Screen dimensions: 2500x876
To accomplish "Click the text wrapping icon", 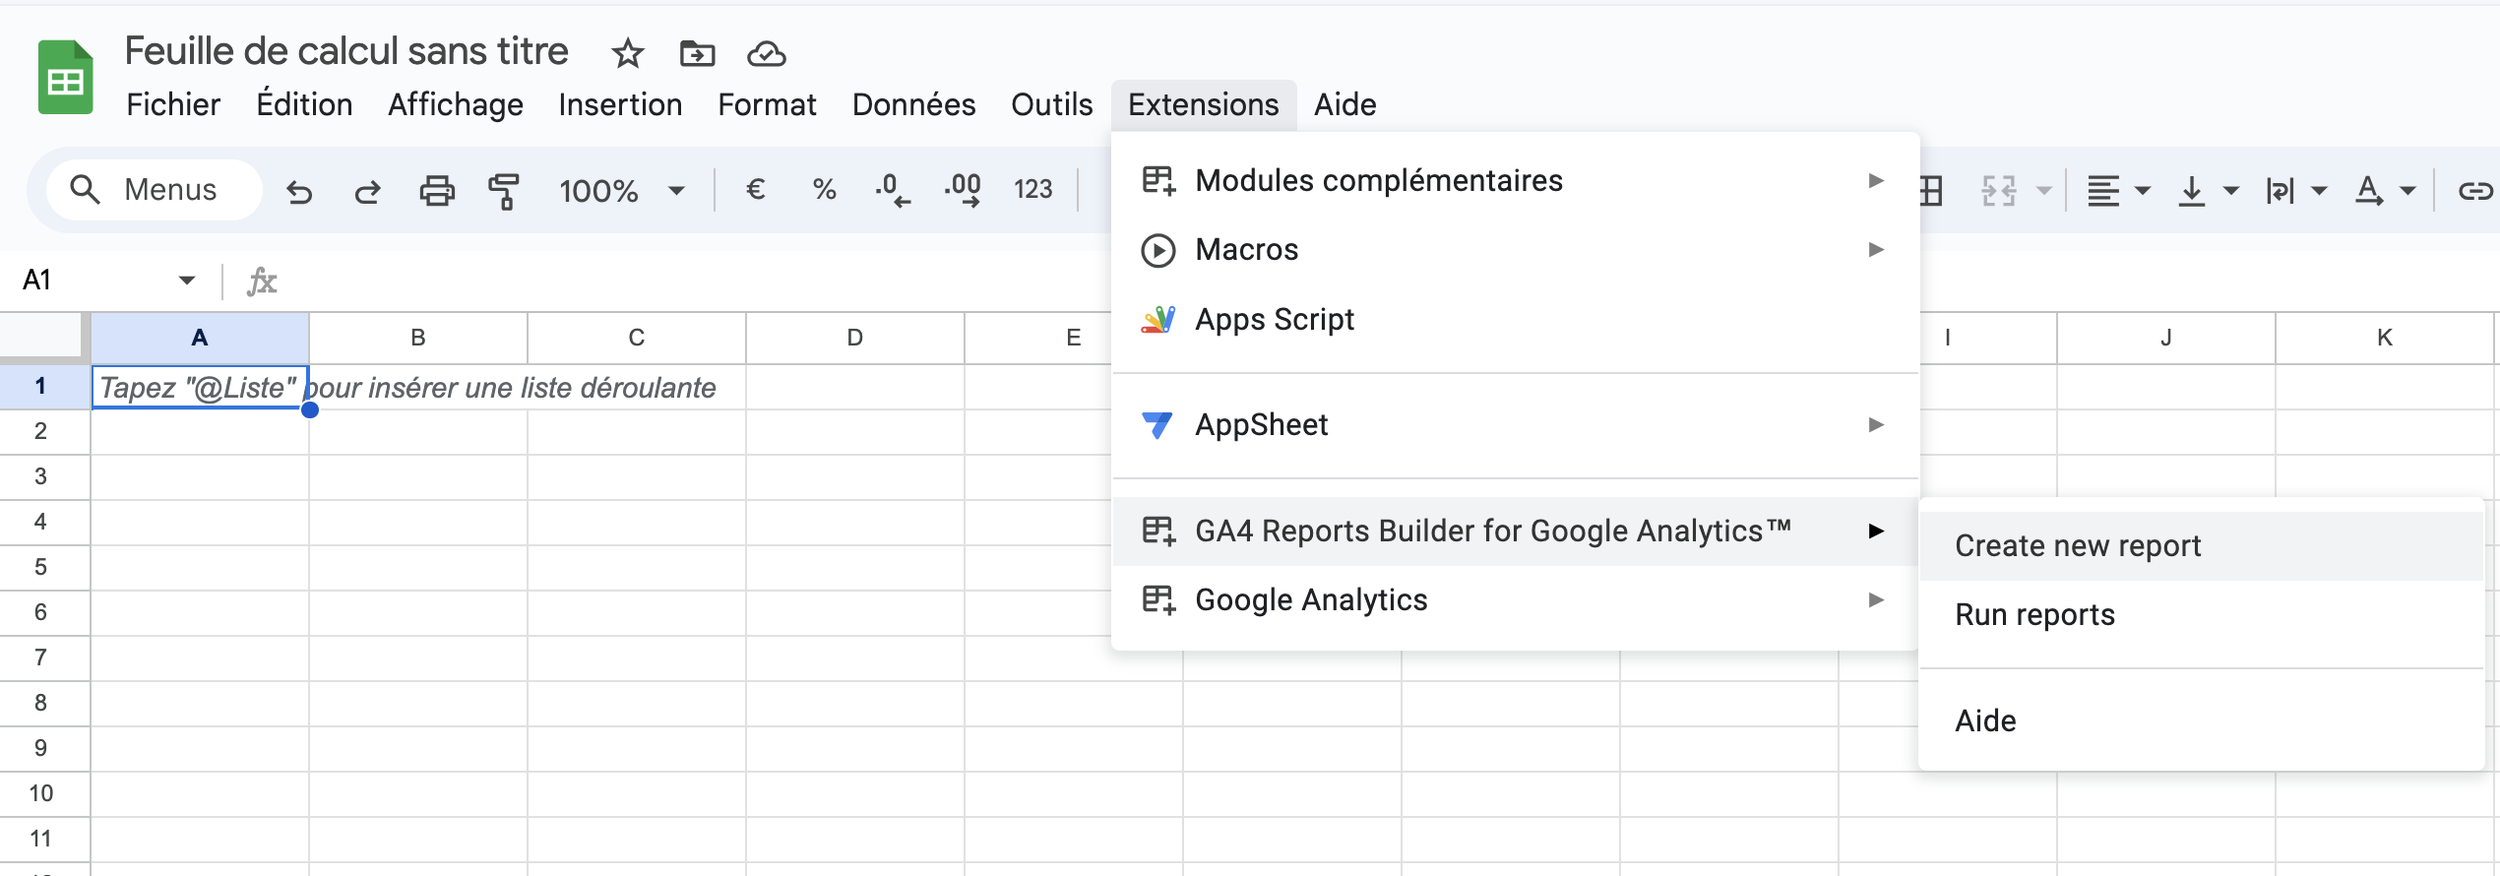I will 2280,190.
